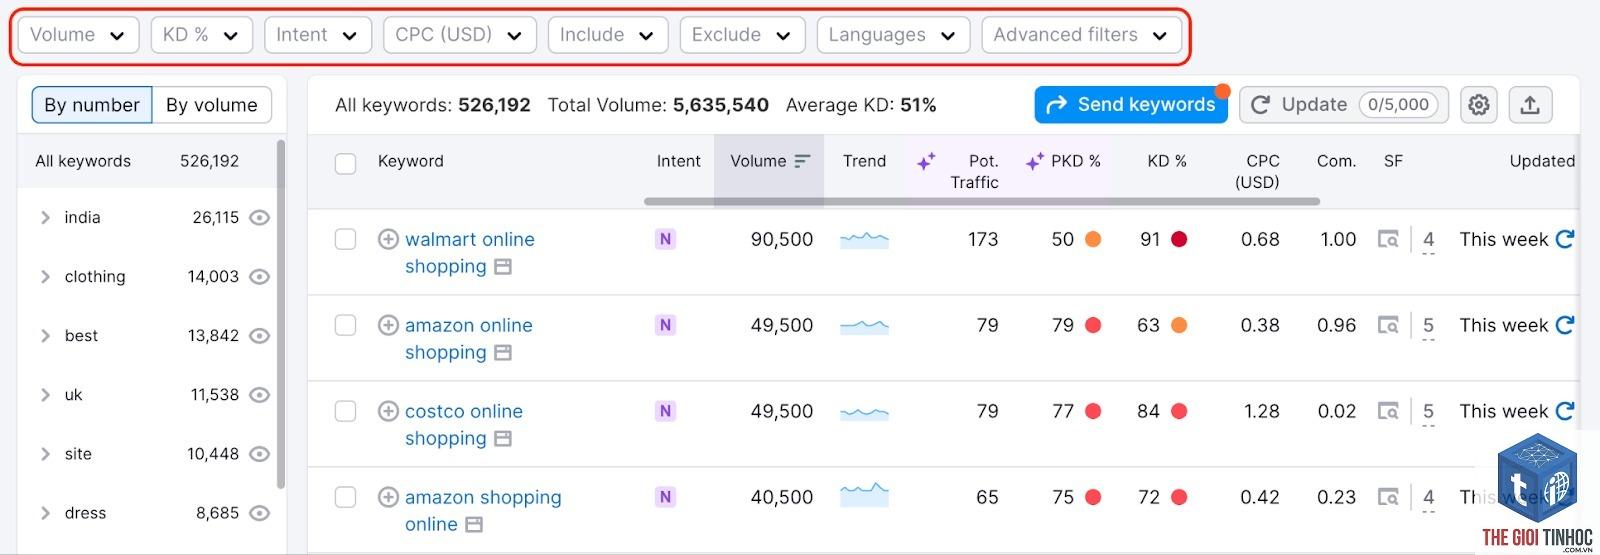The height and width of the screenshot is (555, 1600).
Task: Refresh amazon online shopping metrics icon
Action: [x=1565, y=325]
